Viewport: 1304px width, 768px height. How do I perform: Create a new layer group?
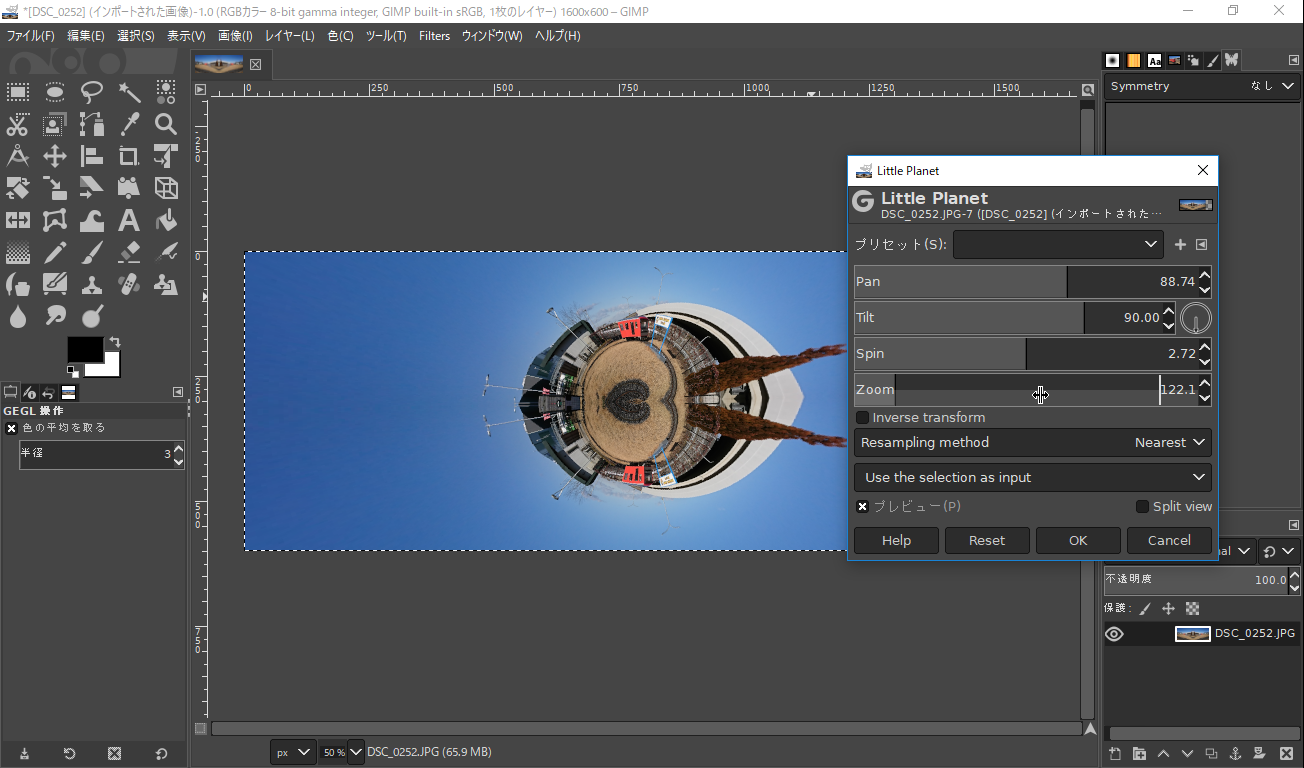(1139, 753)
